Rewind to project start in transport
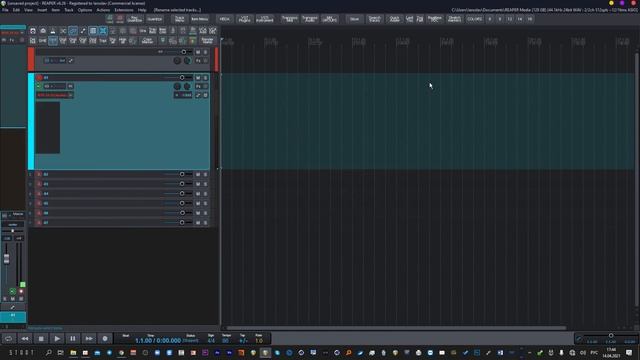Screen dimensions: 640x360 (x=25, y=338)
